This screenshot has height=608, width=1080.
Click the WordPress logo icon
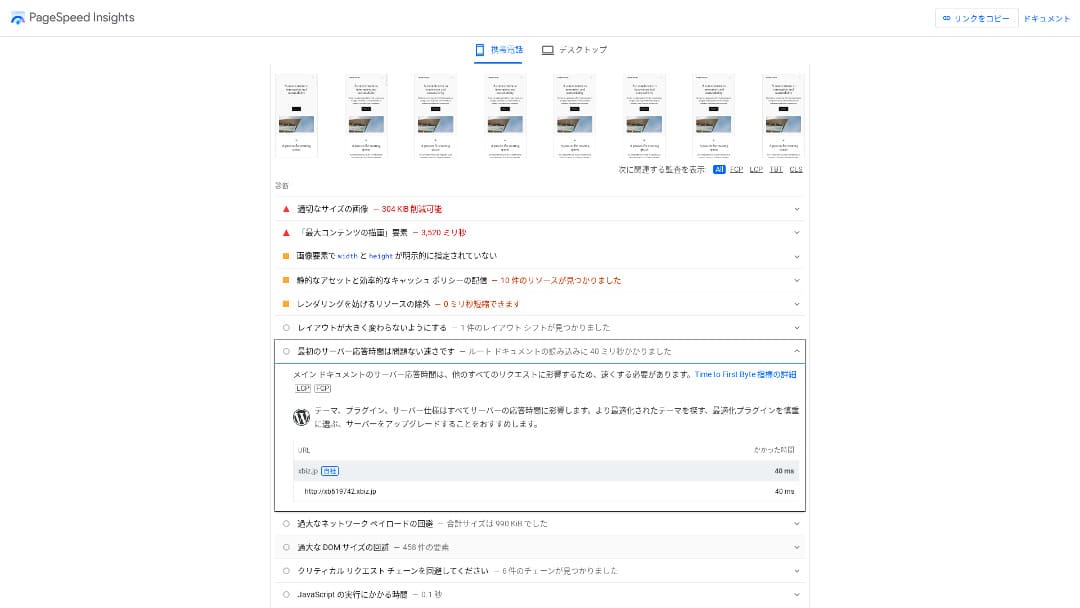[301, 417]
